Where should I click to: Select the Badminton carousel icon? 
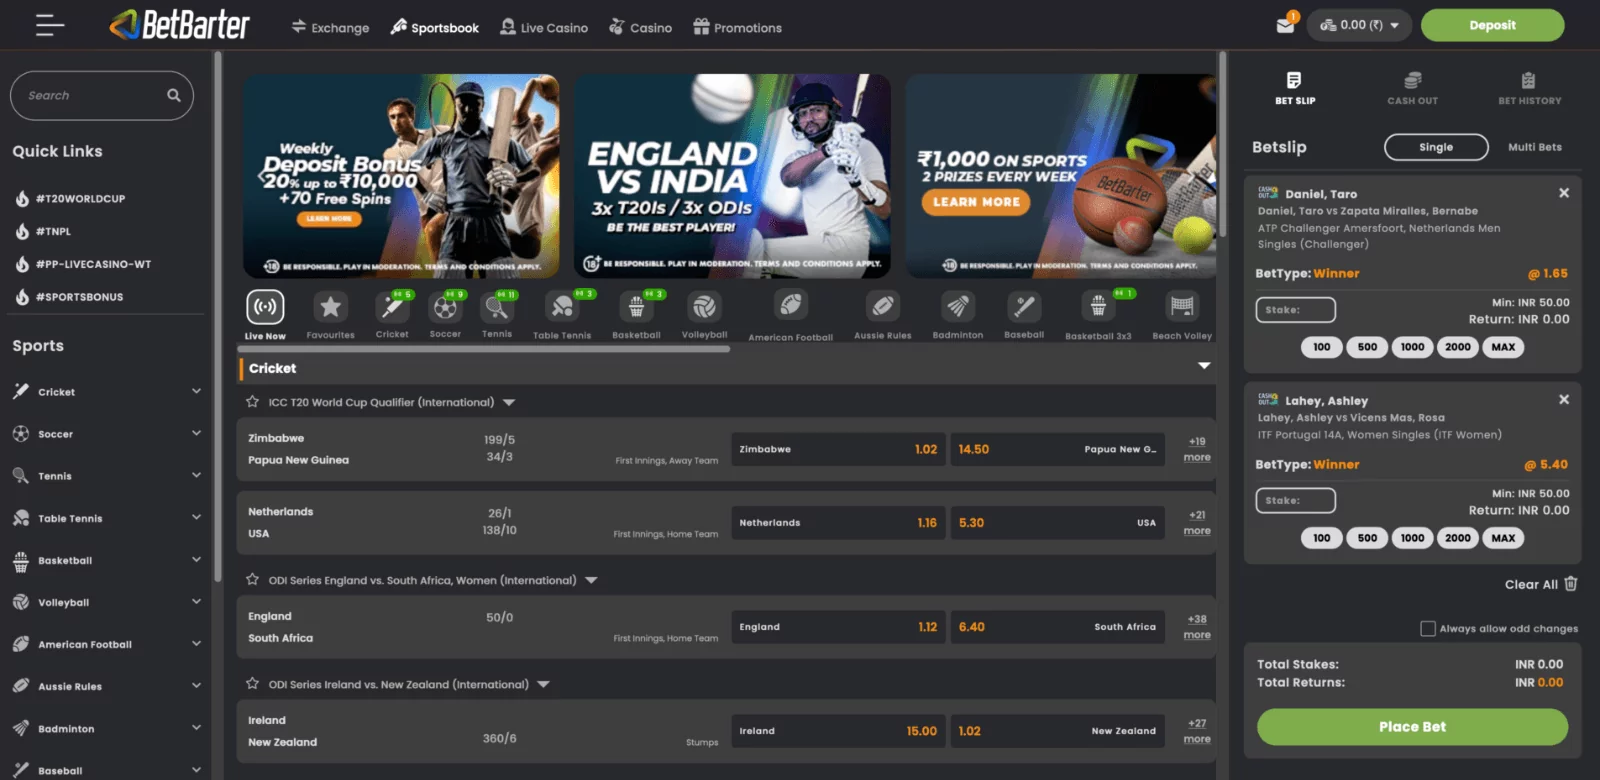pyautogui.click(x=958, y=305)
